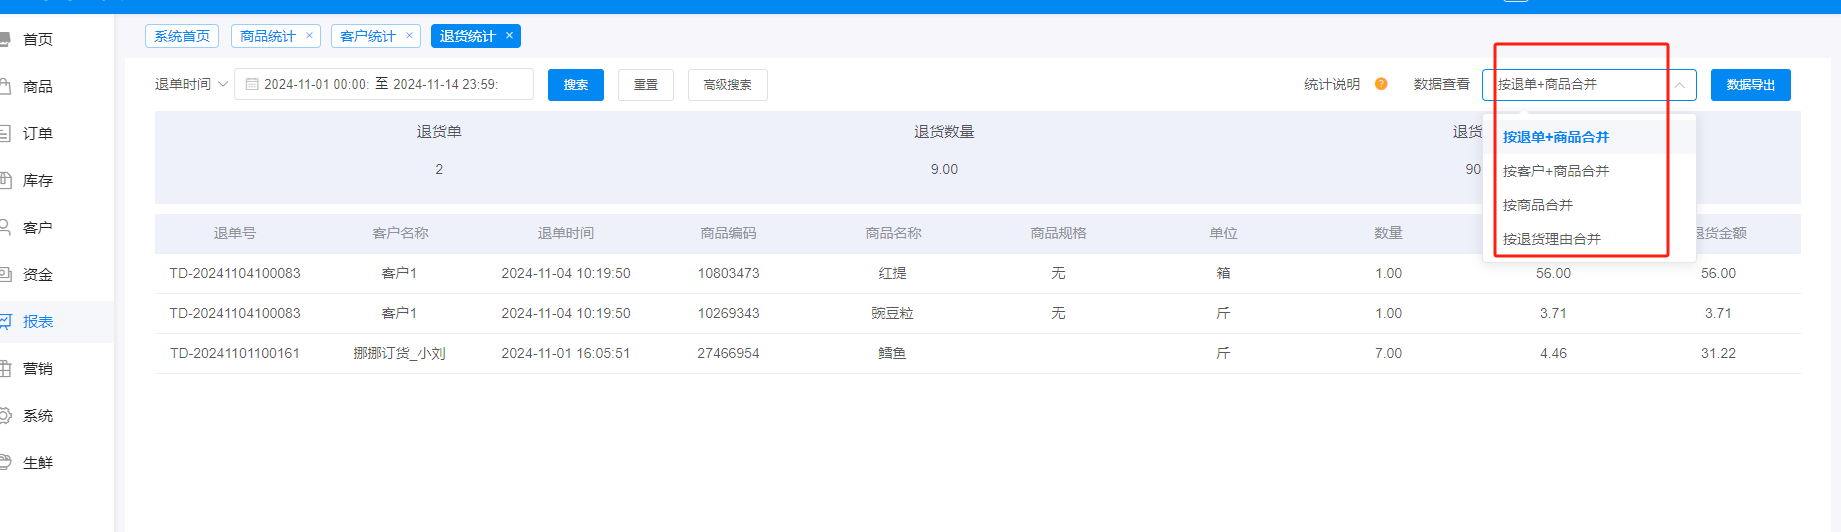Select 按客户+商品合并 option
Screen dimensions: 1841x532
coord(1555,171)
